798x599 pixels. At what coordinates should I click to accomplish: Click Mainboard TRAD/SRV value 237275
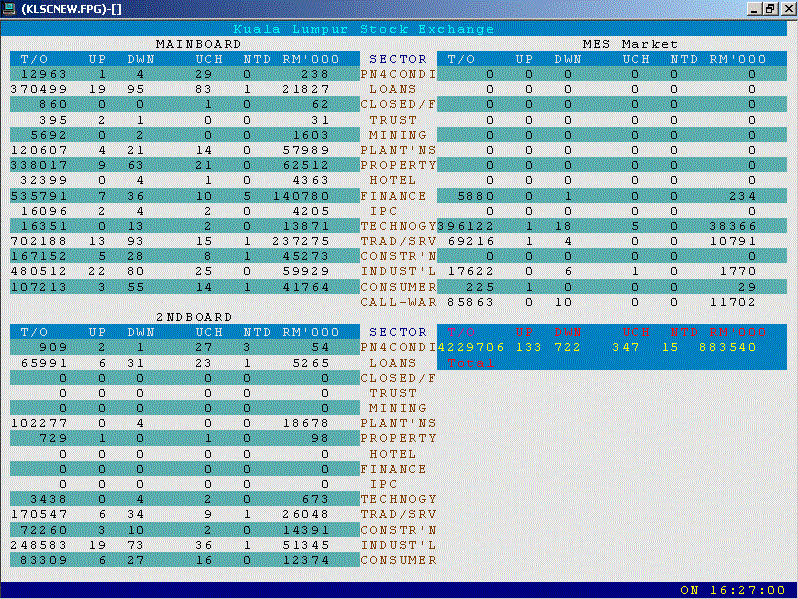pos(301,241)
